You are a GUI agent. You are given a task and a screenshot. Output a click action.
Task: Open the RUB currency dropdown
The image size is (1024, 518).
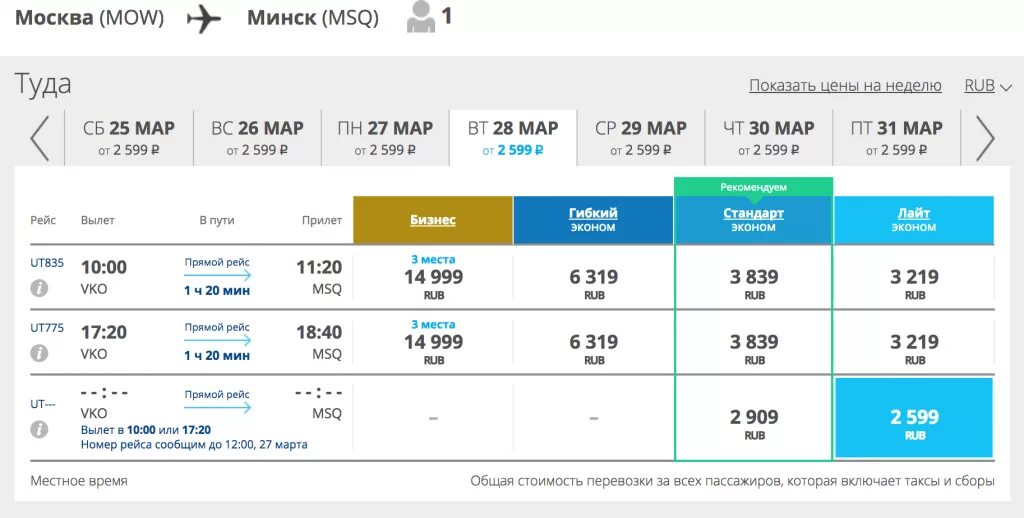click(987, 86)
